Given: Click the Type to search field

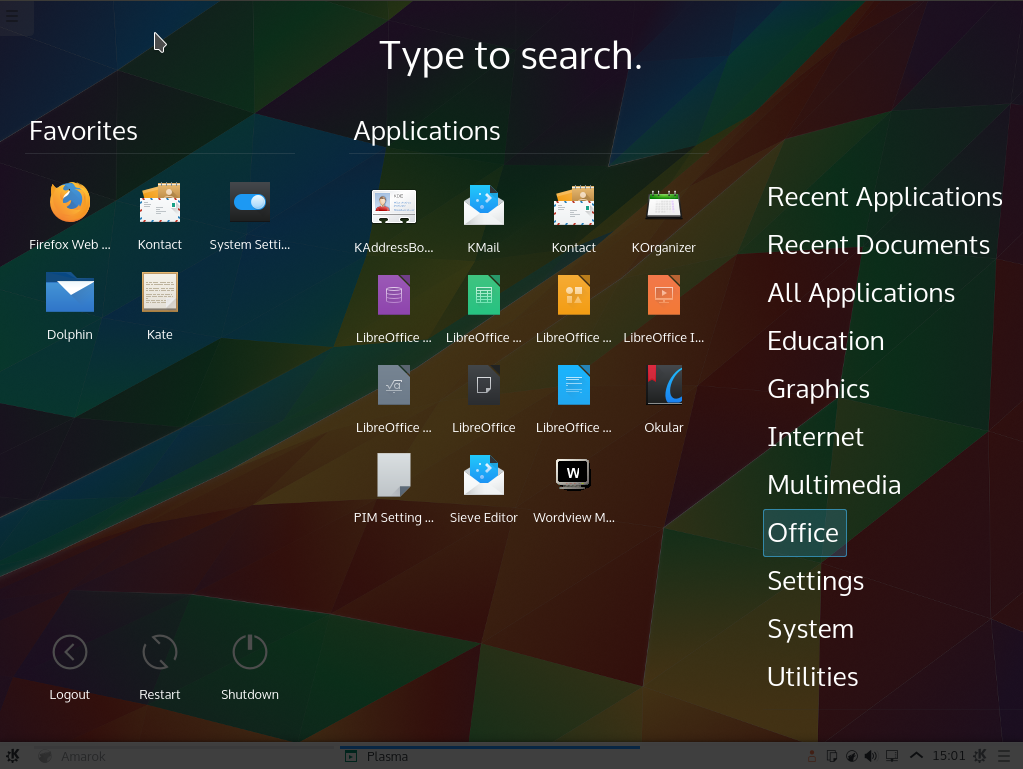Looking at the screenshot, I should 511,55.
